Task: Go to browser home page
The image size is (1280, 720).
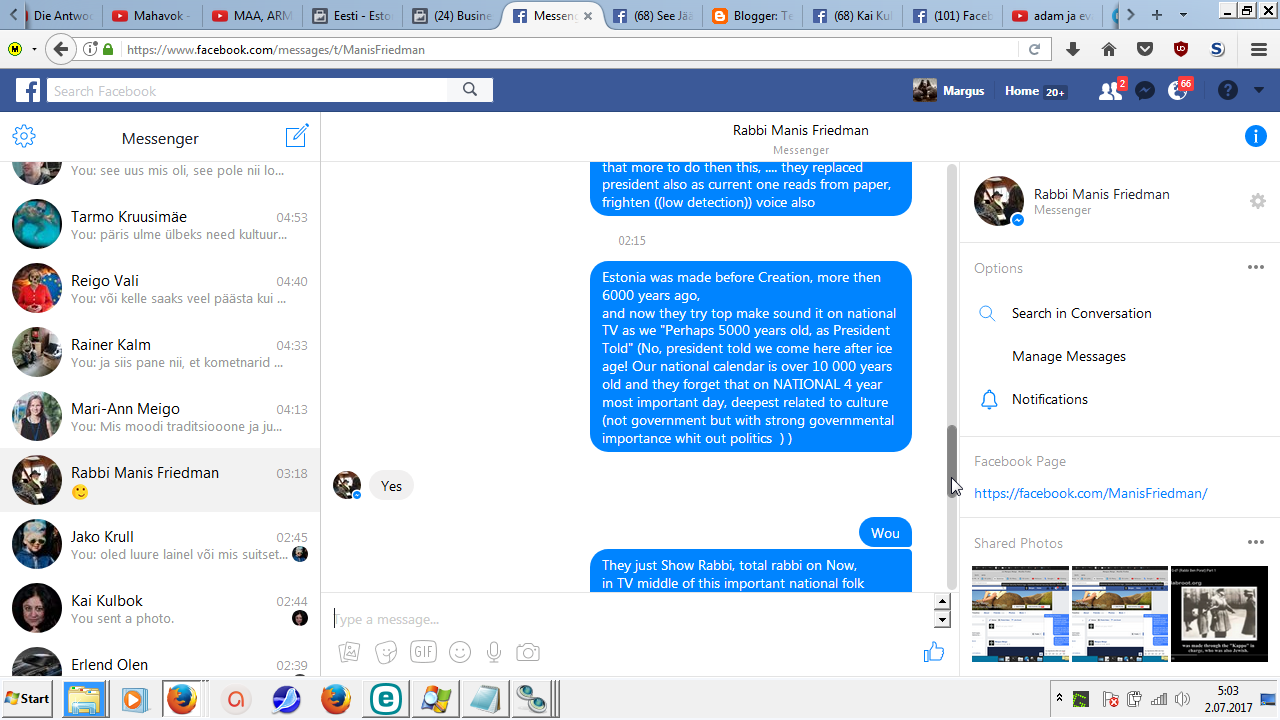Action: point(1109,49)
